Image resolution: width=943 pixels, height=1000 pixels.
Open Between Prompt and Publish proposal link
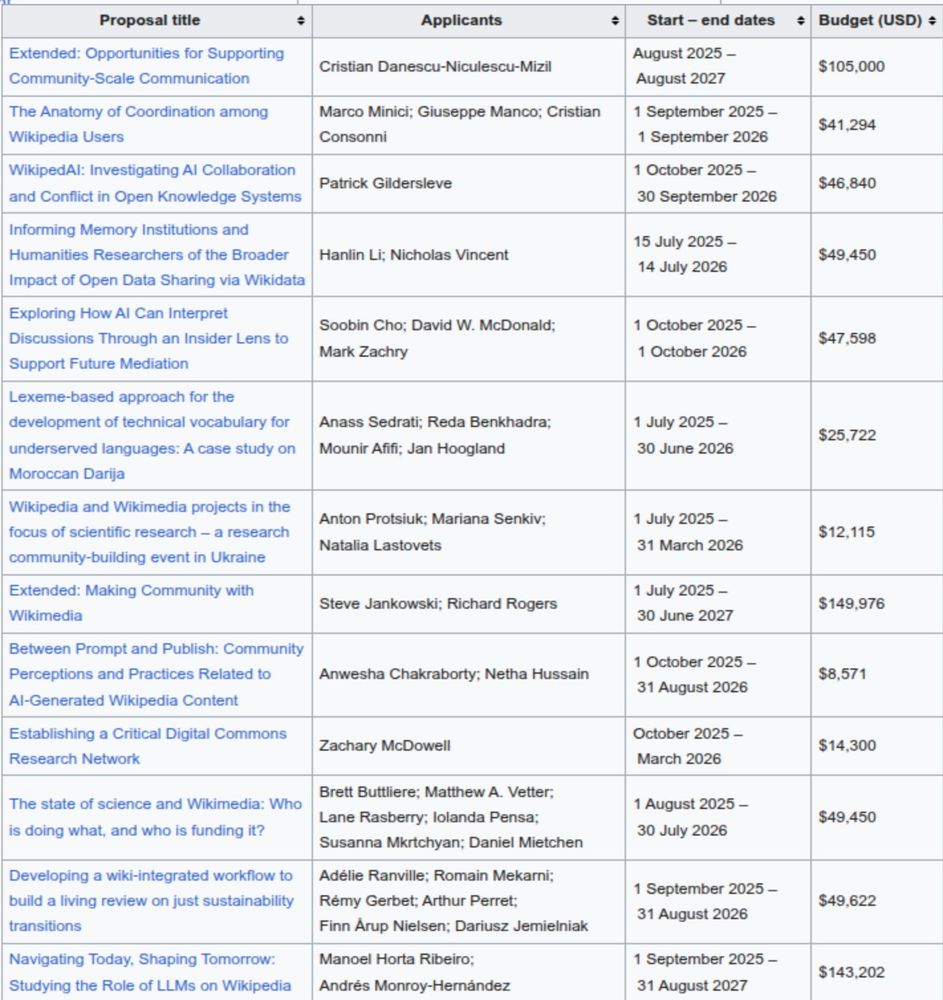tap(156, 674)
